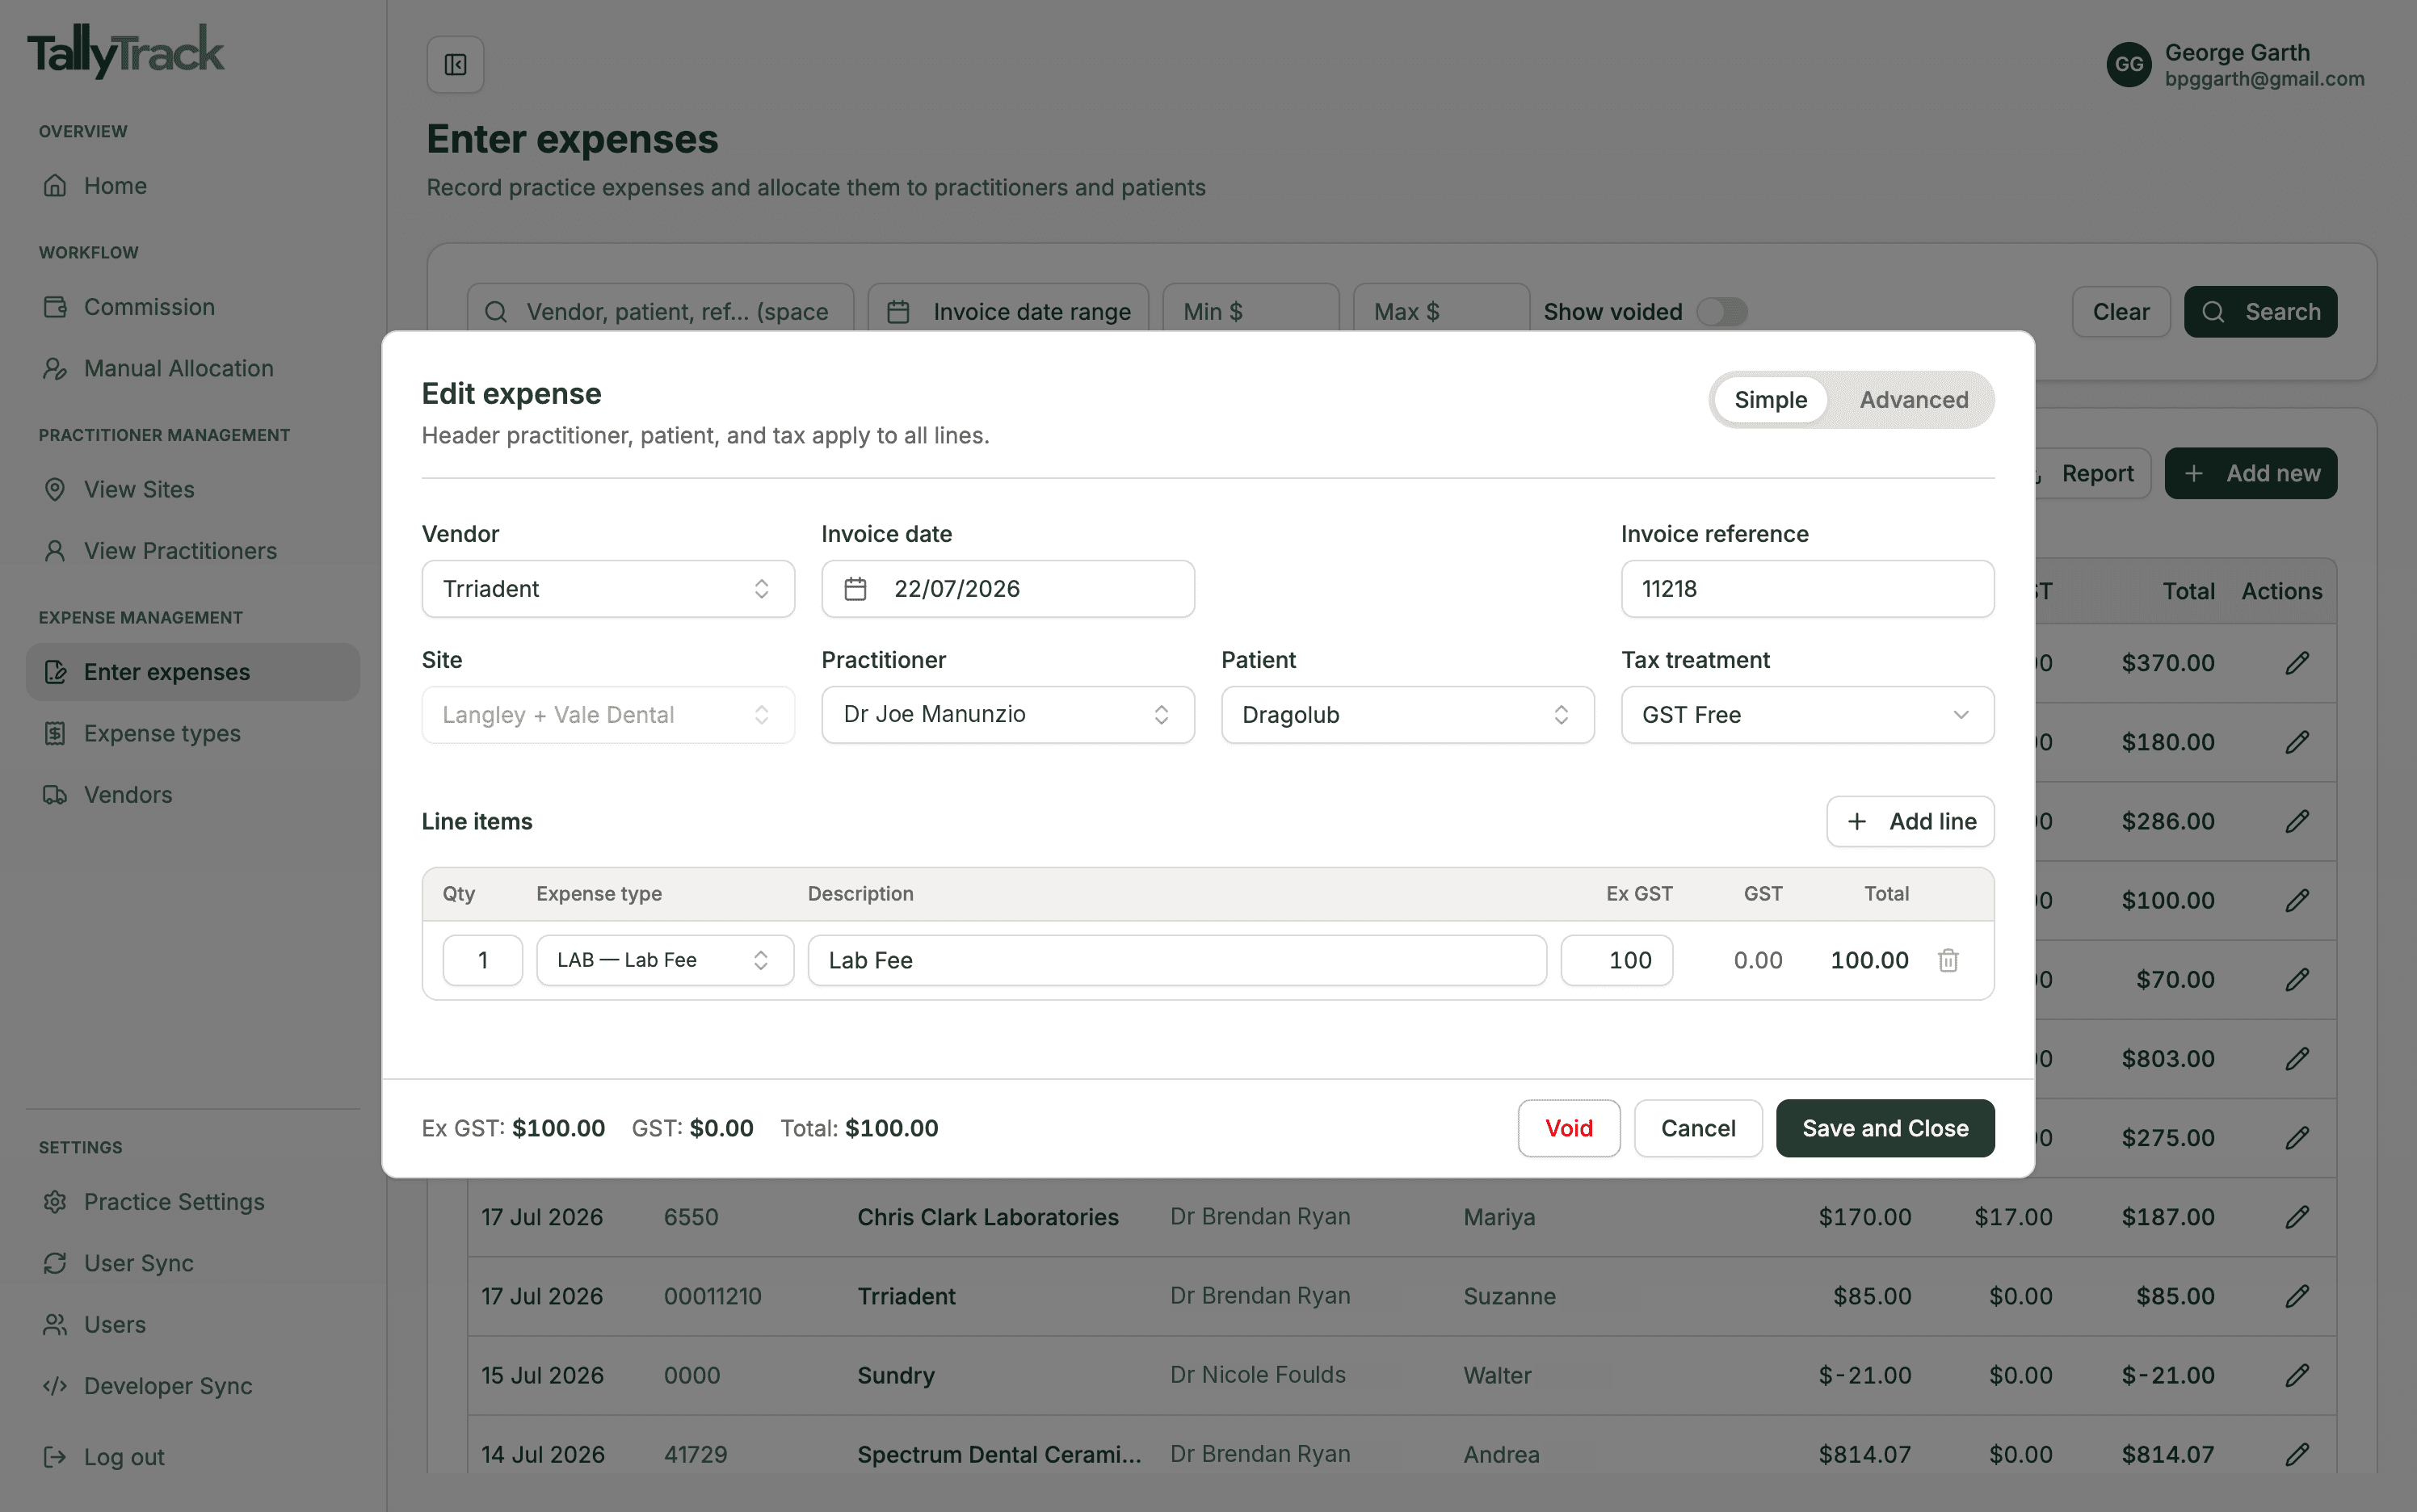Focus the Lab Fee description field

(1177, 960)
